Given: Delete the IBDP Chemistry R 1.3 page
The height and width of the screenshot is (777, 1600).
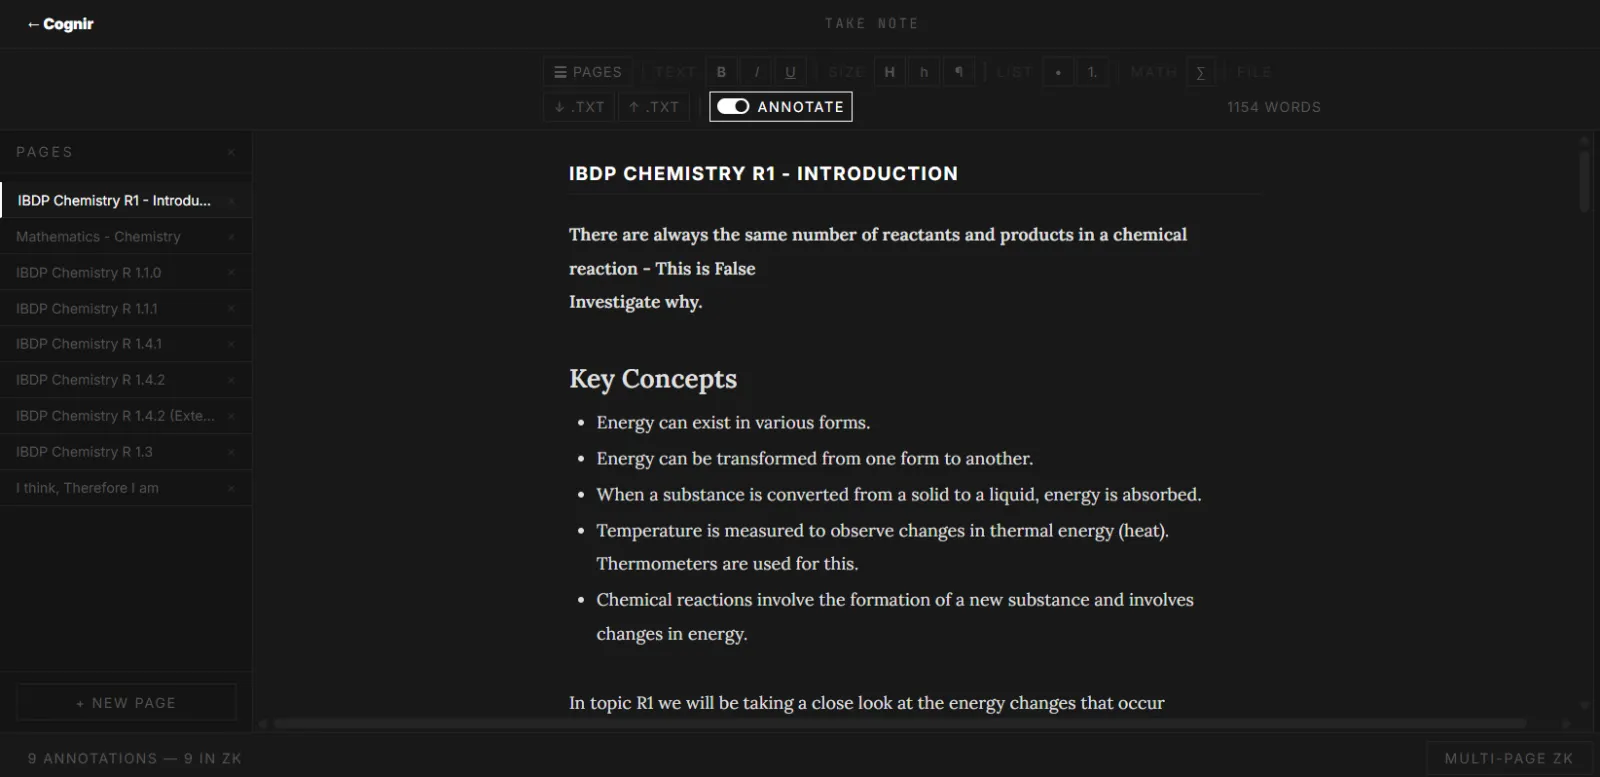Looking at the screenshot, I should (x=231, y=452).
